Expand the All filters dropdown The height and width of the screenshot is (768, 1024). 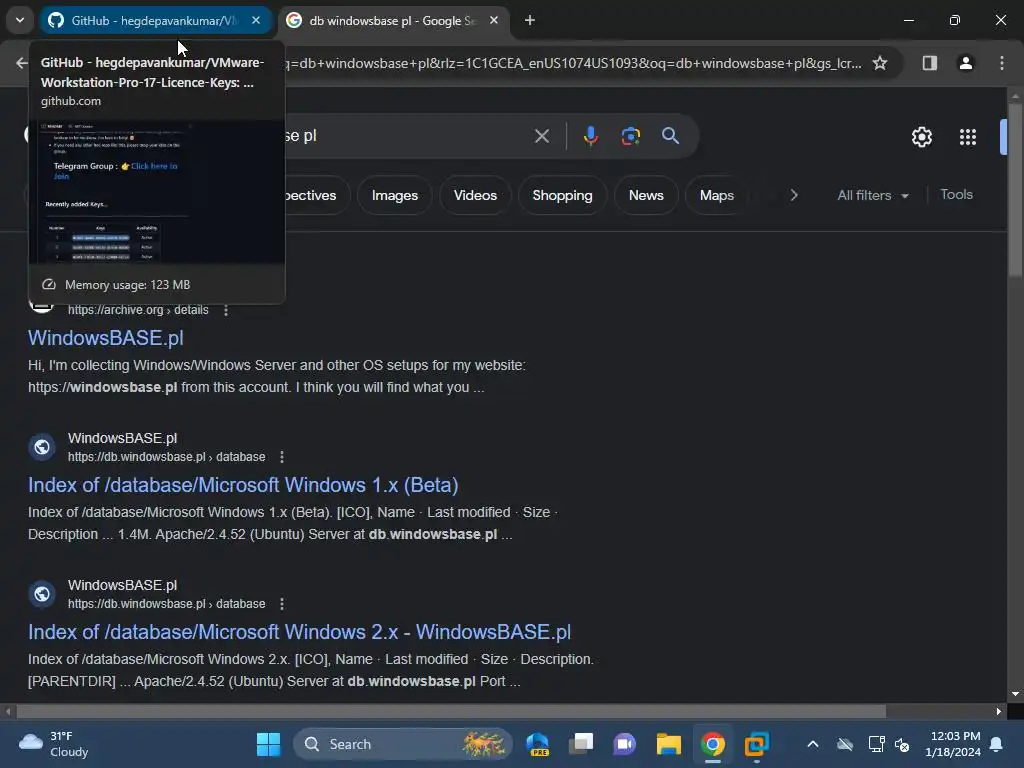pyautogui.click(x=872, y=195)
